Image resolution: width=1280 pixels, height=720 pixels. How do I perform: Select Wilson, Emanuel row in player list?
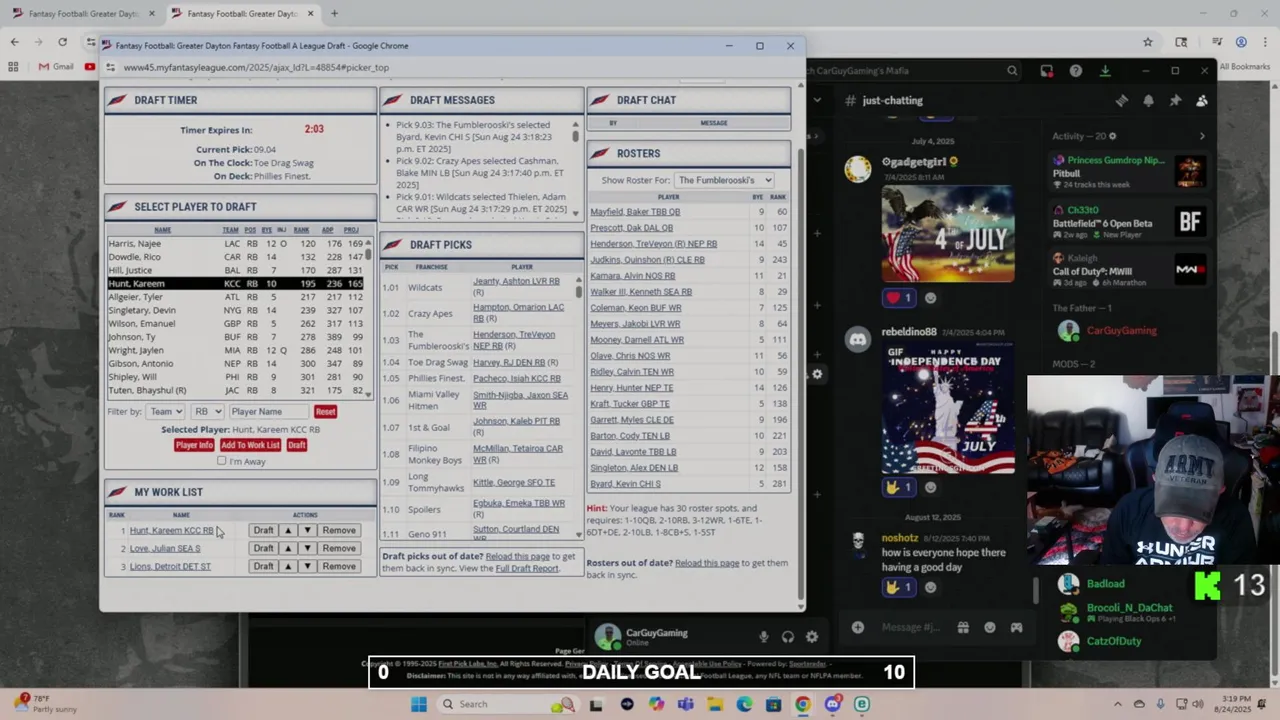(236, 323)
